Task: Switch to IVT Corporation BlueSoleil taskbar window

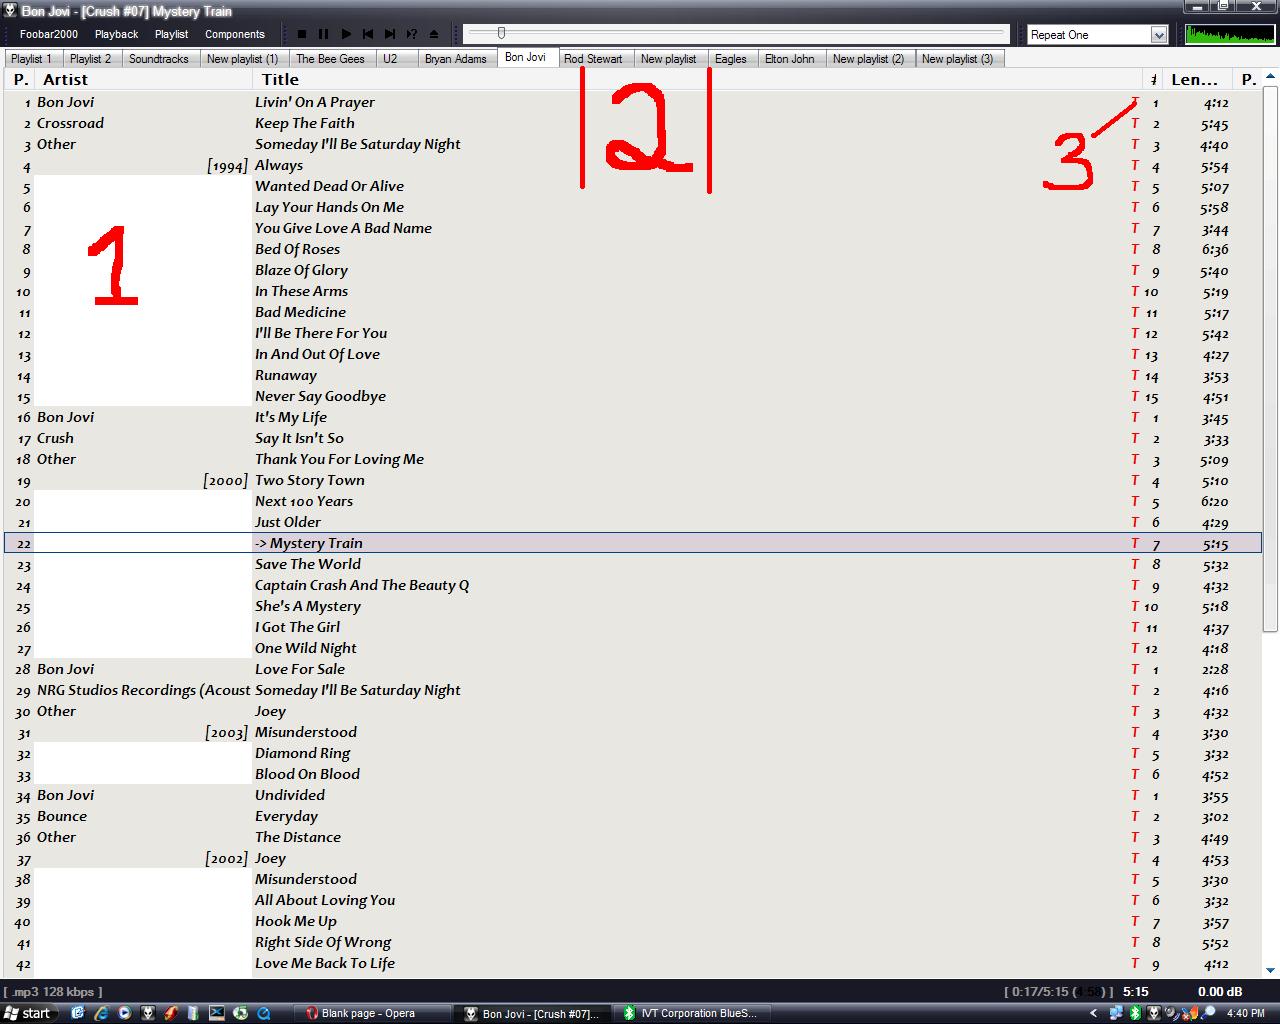Action: (693, 1013)
